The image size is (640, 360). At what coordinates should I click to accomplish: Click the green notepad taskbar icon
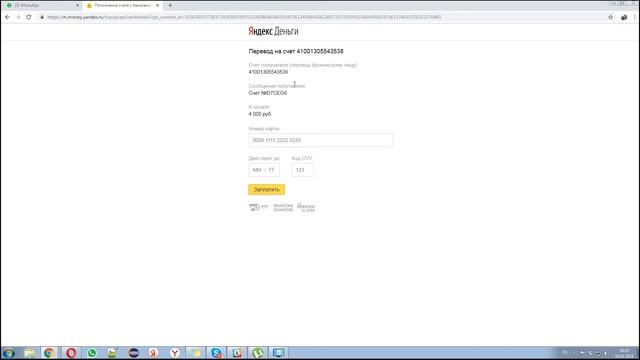click(112, 353)
